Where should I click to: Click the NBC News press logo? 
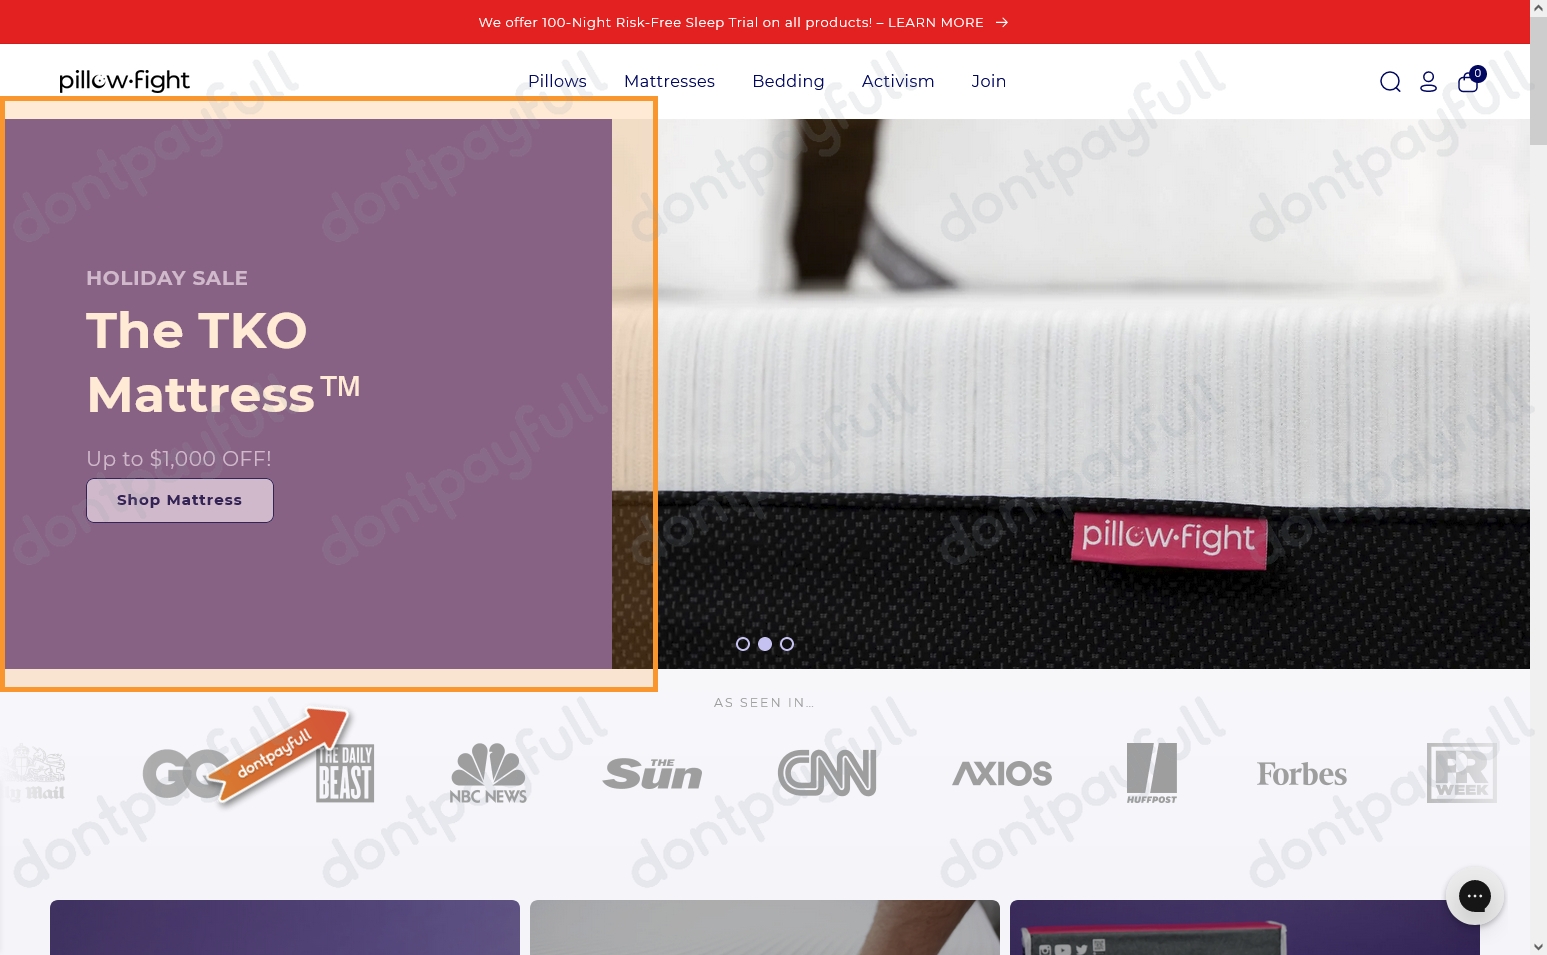[488, 772]
